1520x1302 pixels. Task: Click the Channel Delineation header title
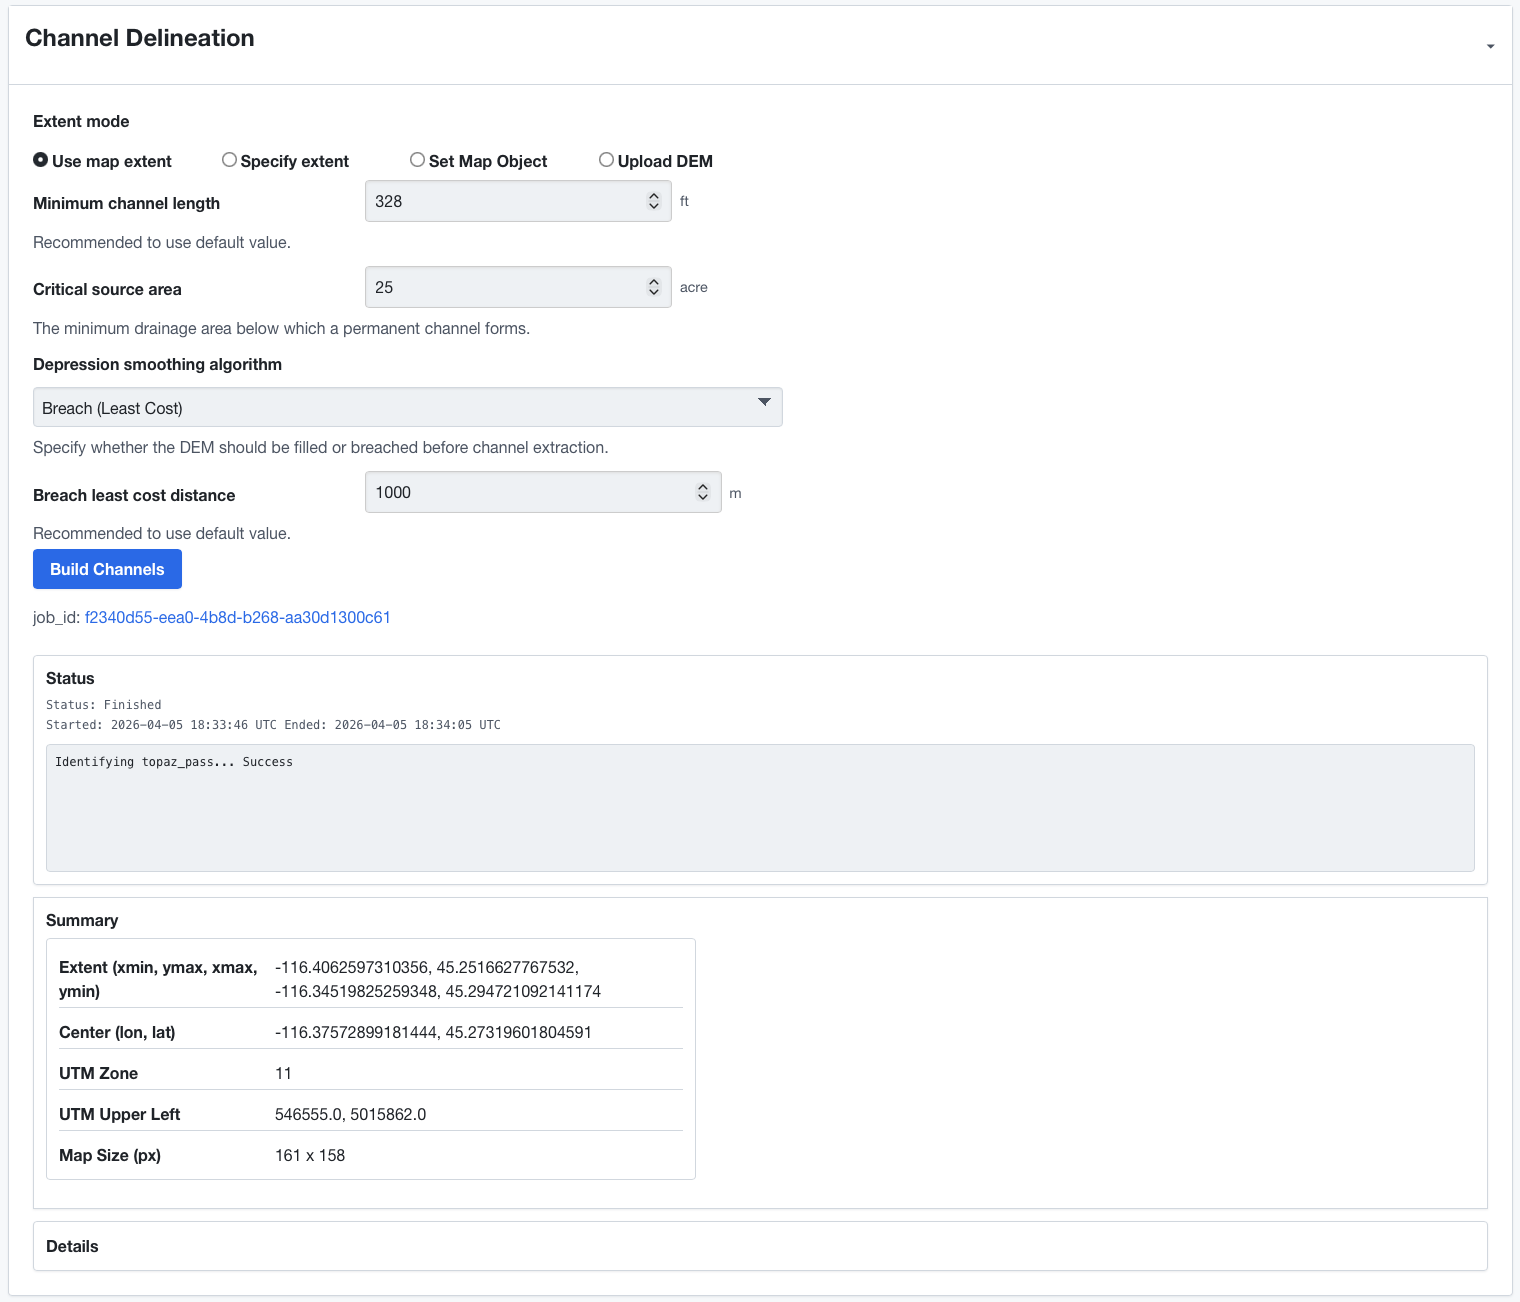[x=140, y=38]
